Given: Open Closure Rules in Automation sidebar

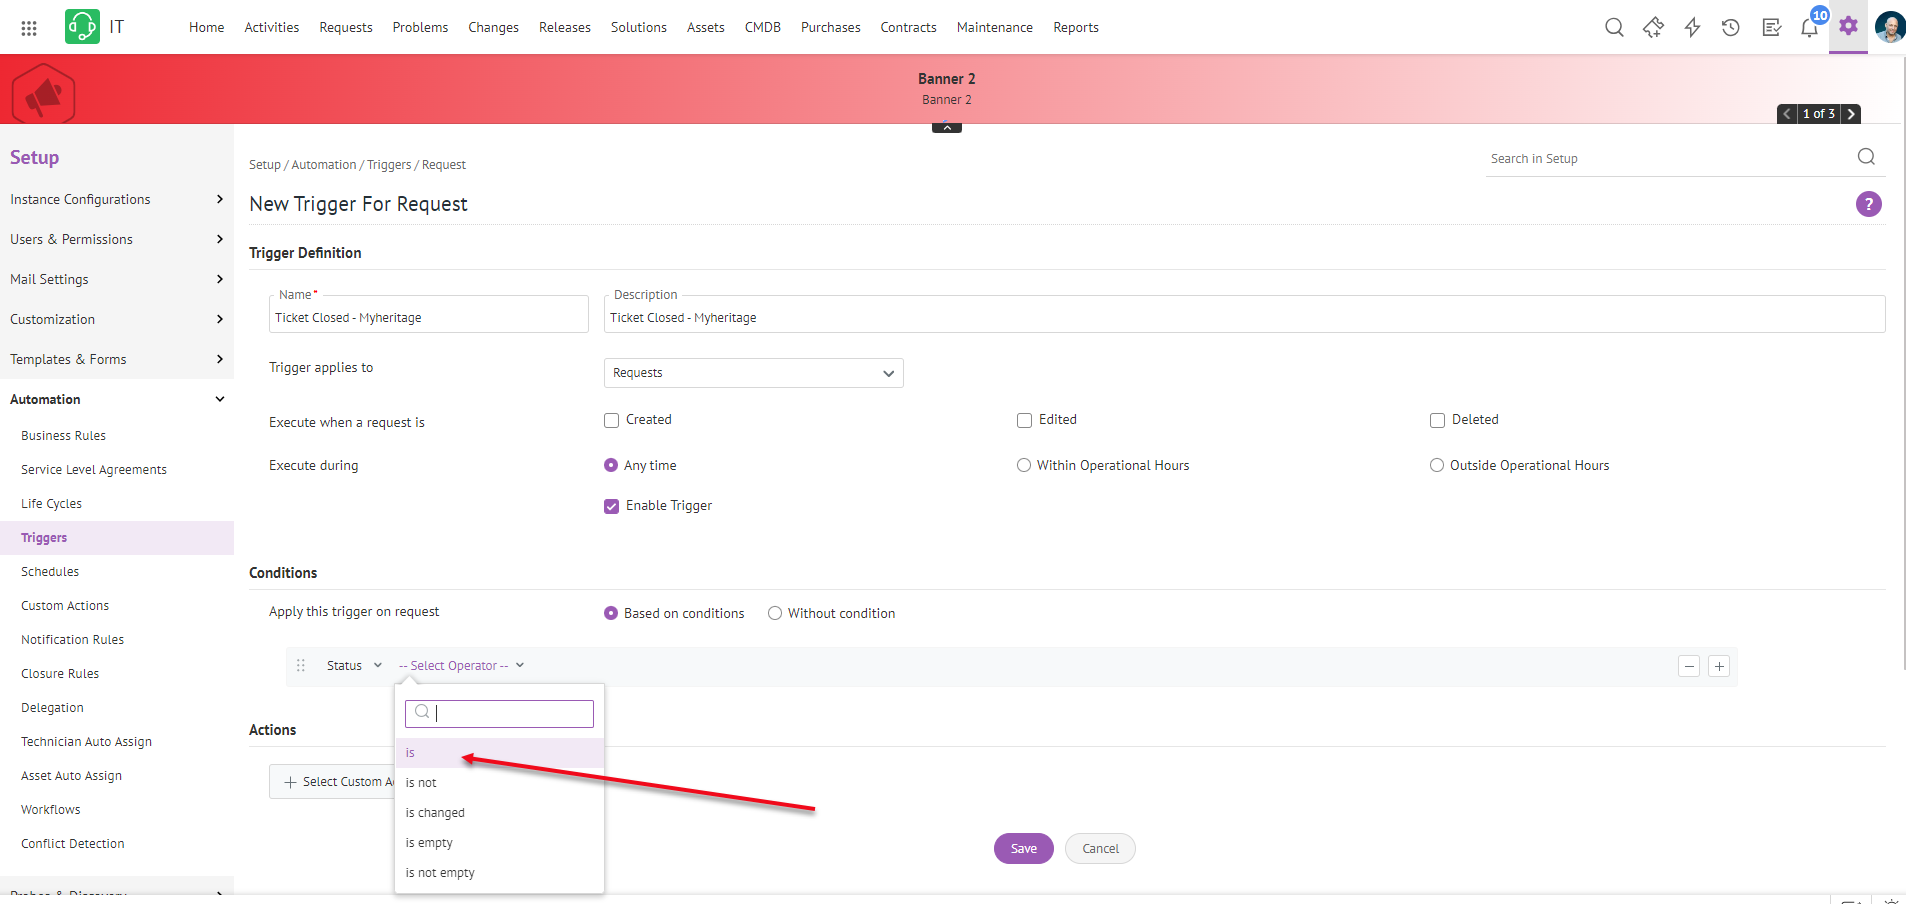Looking at the screenshot, I should [x=60, y=674].
